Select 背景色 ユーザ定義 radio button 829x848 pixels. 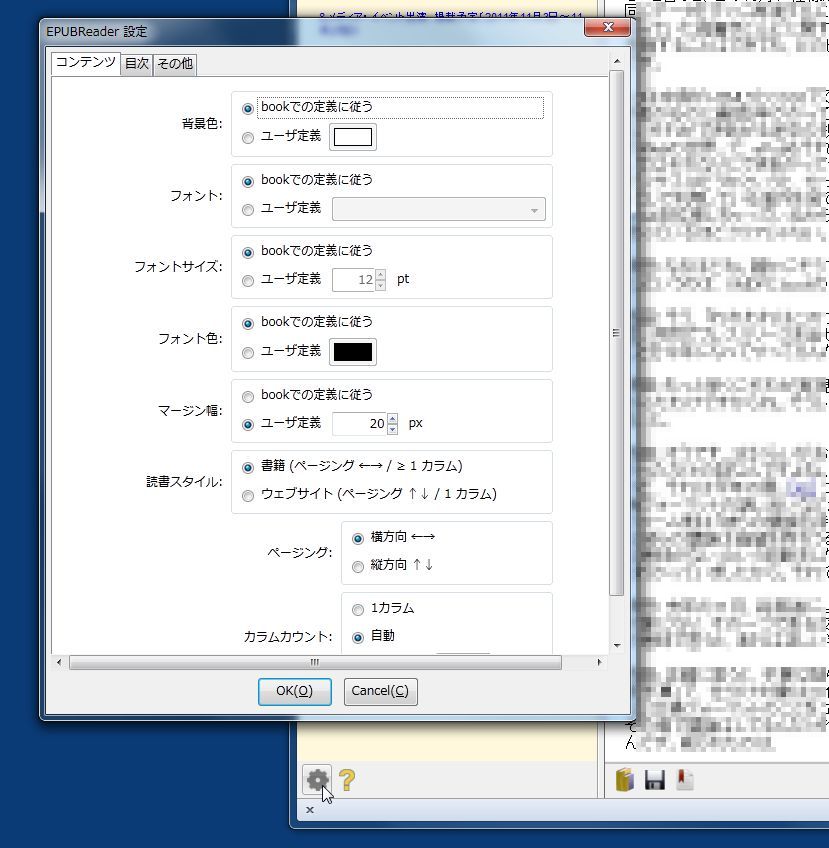pyautogui.click(x=248, y=137)
